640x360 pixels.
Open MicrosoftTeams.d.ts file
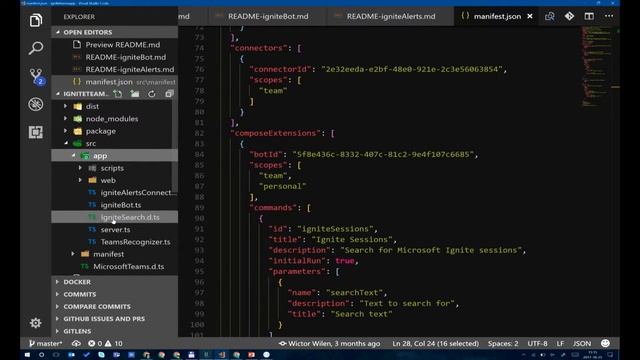[x=129, y=267]
